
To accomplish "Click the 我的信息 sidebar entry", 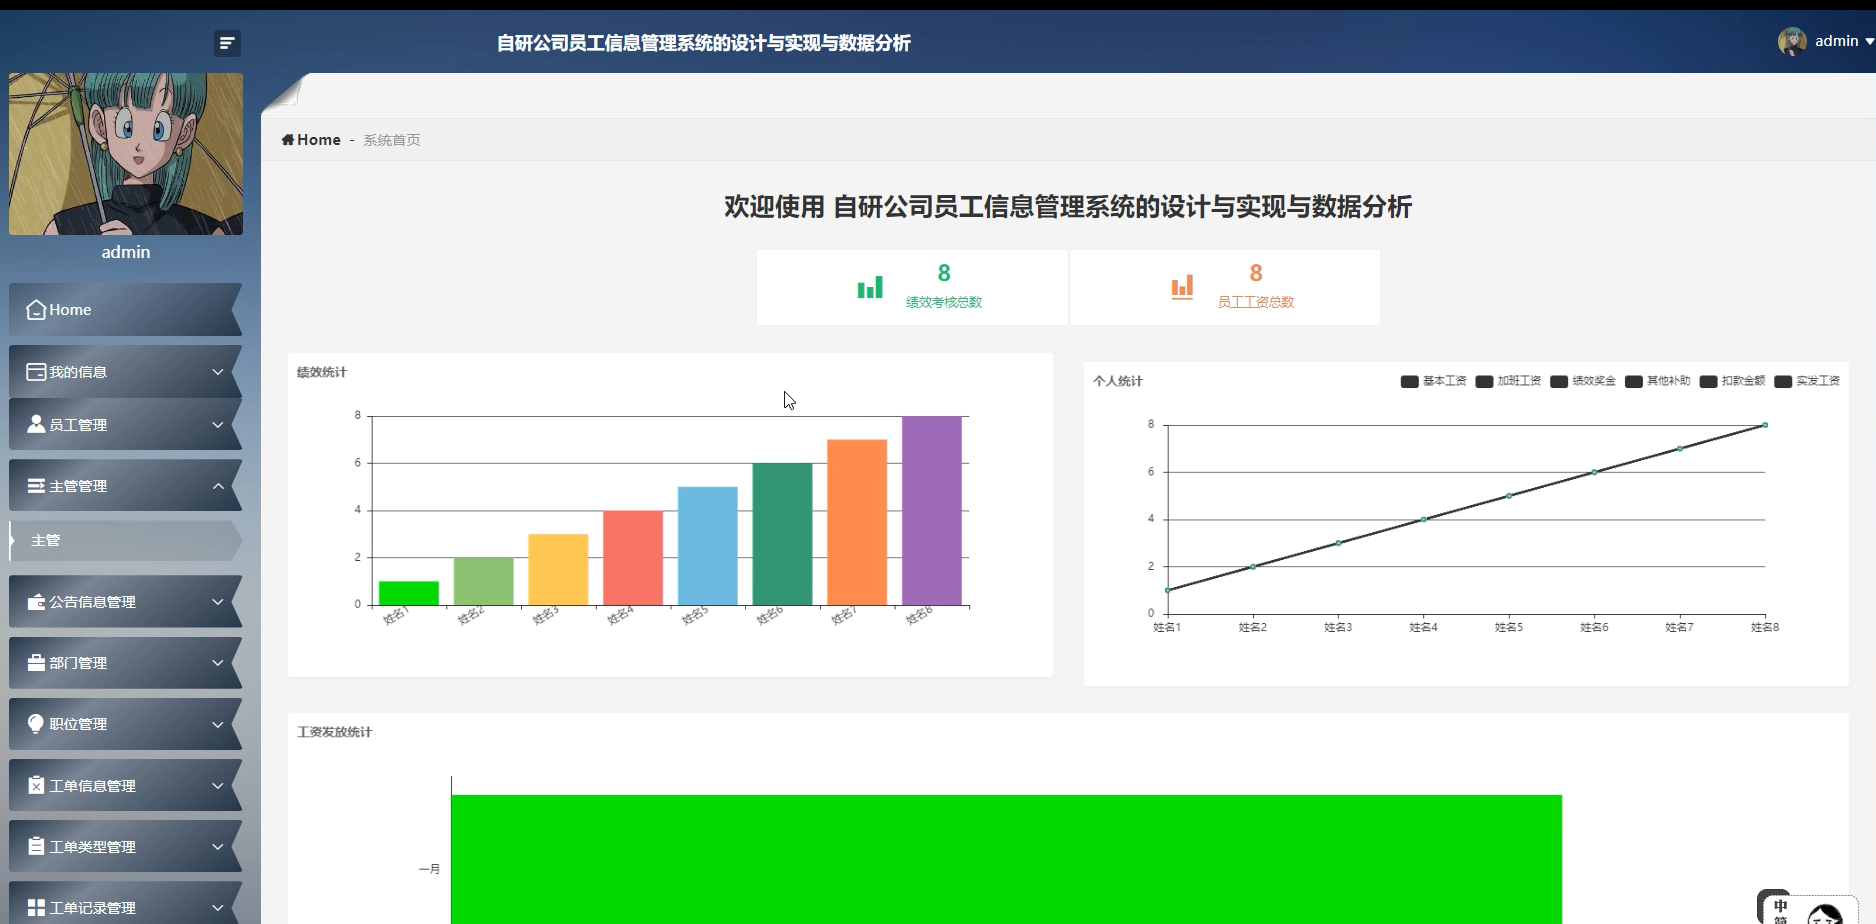I will (x=80, y=371).
